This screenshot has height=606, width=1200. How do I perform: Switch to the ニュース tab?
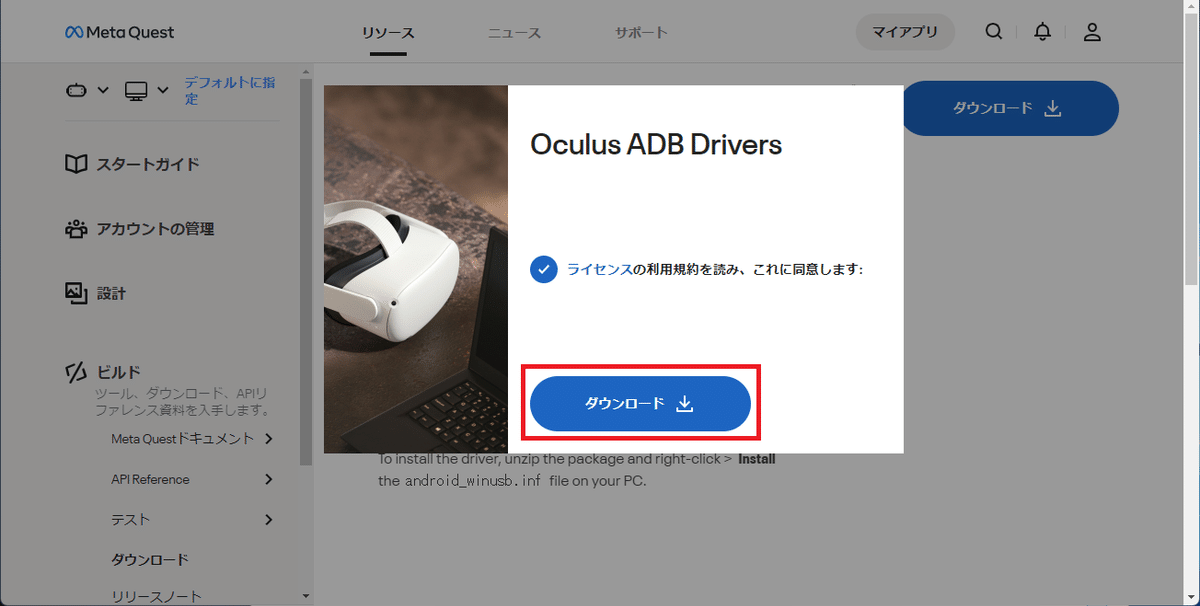pos(514,32)
